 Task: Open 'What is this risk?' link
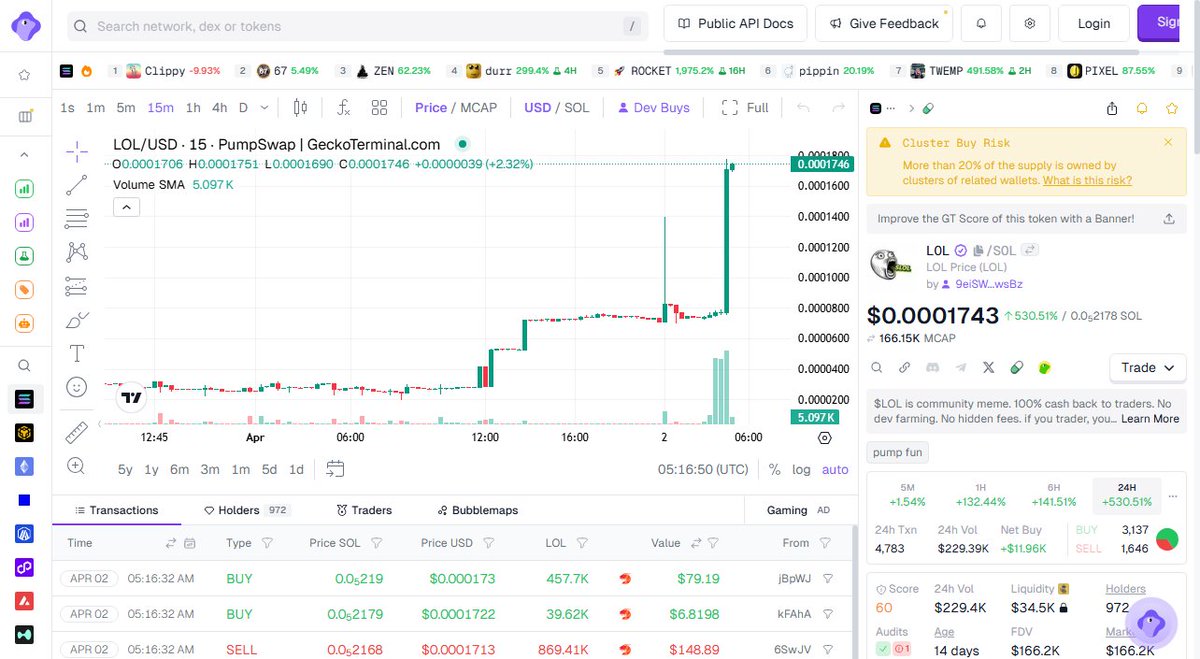(1087, 180)
